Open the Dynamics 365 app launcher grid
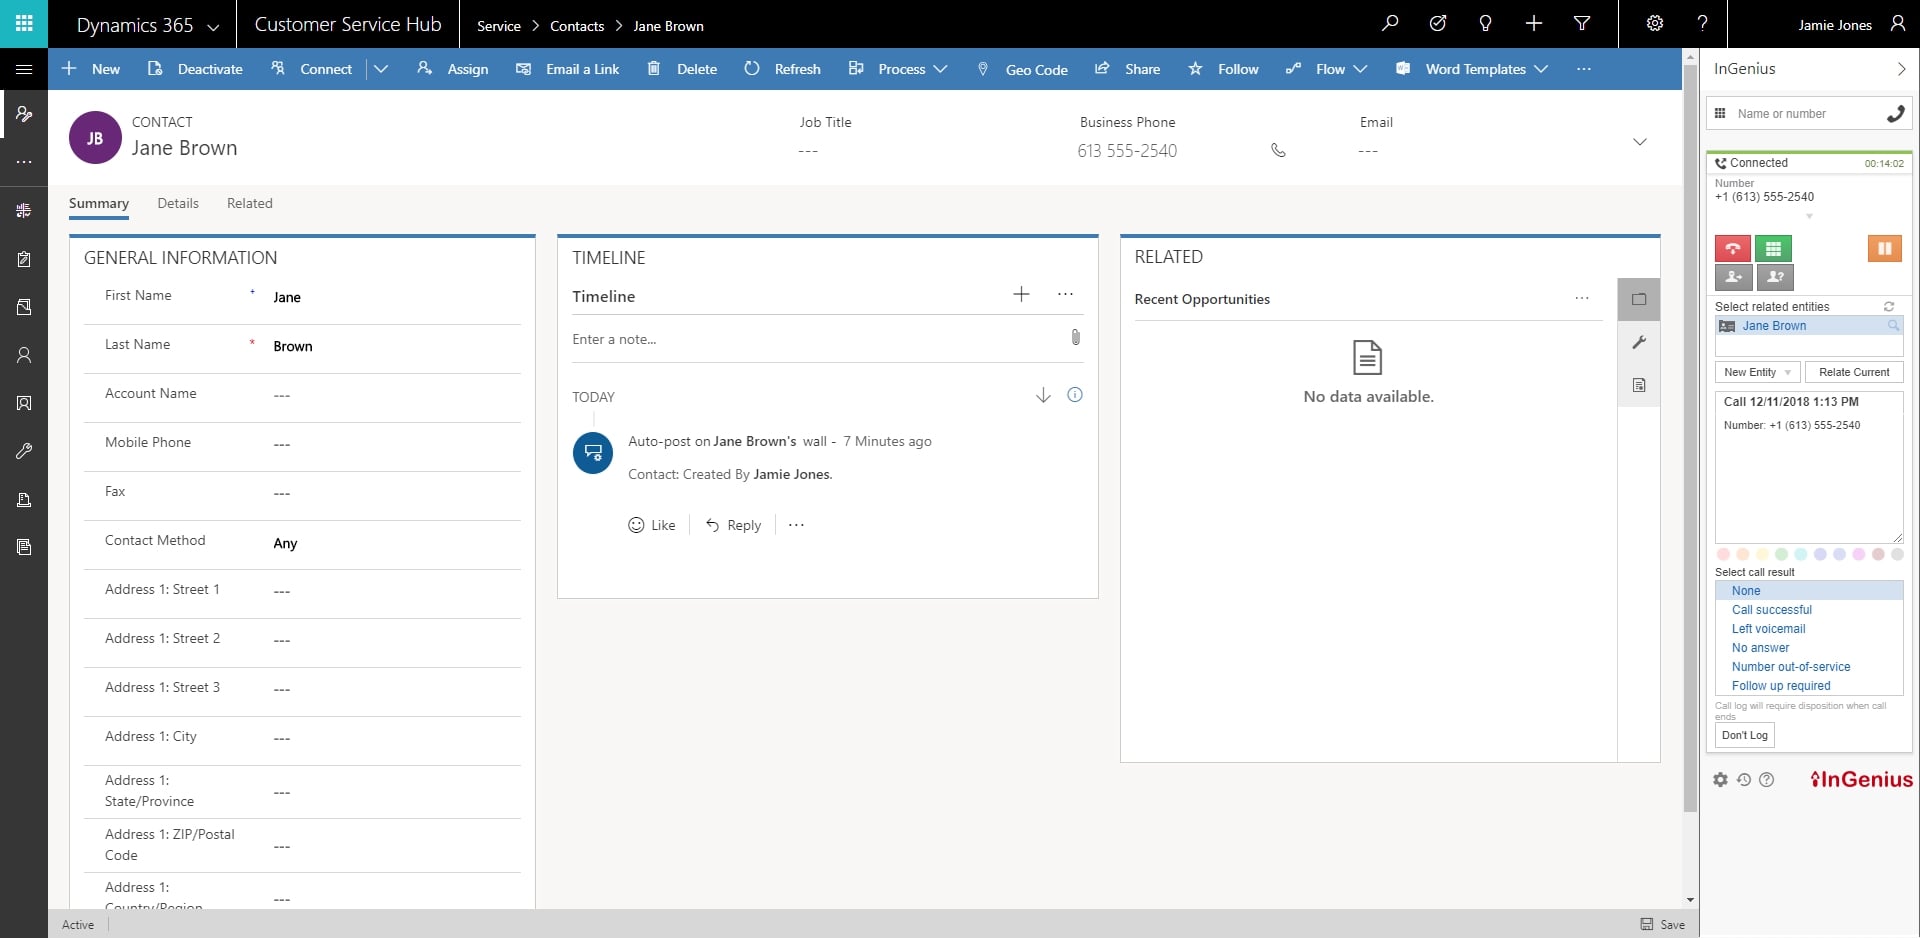The width and height of the screenshot is (1920, 938). pos(24,23)
